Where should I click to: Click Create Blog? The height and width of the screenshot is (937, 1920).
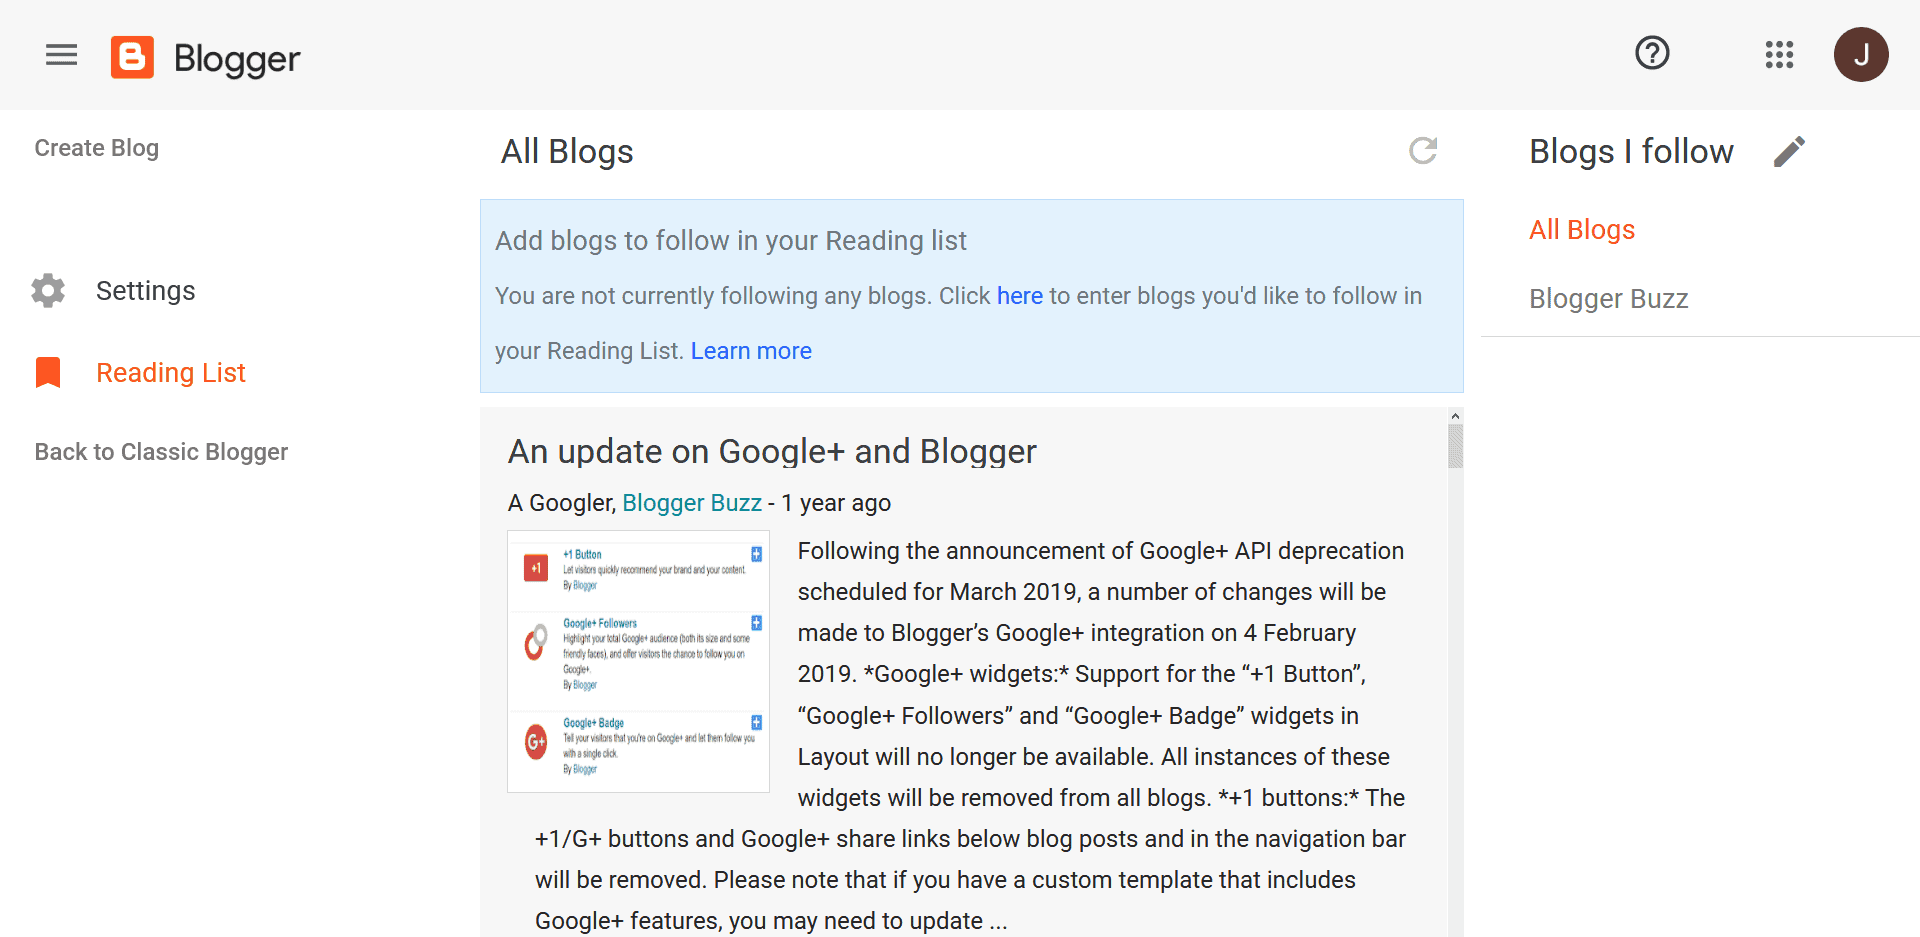pyautogui.click(x=96, y=147)
